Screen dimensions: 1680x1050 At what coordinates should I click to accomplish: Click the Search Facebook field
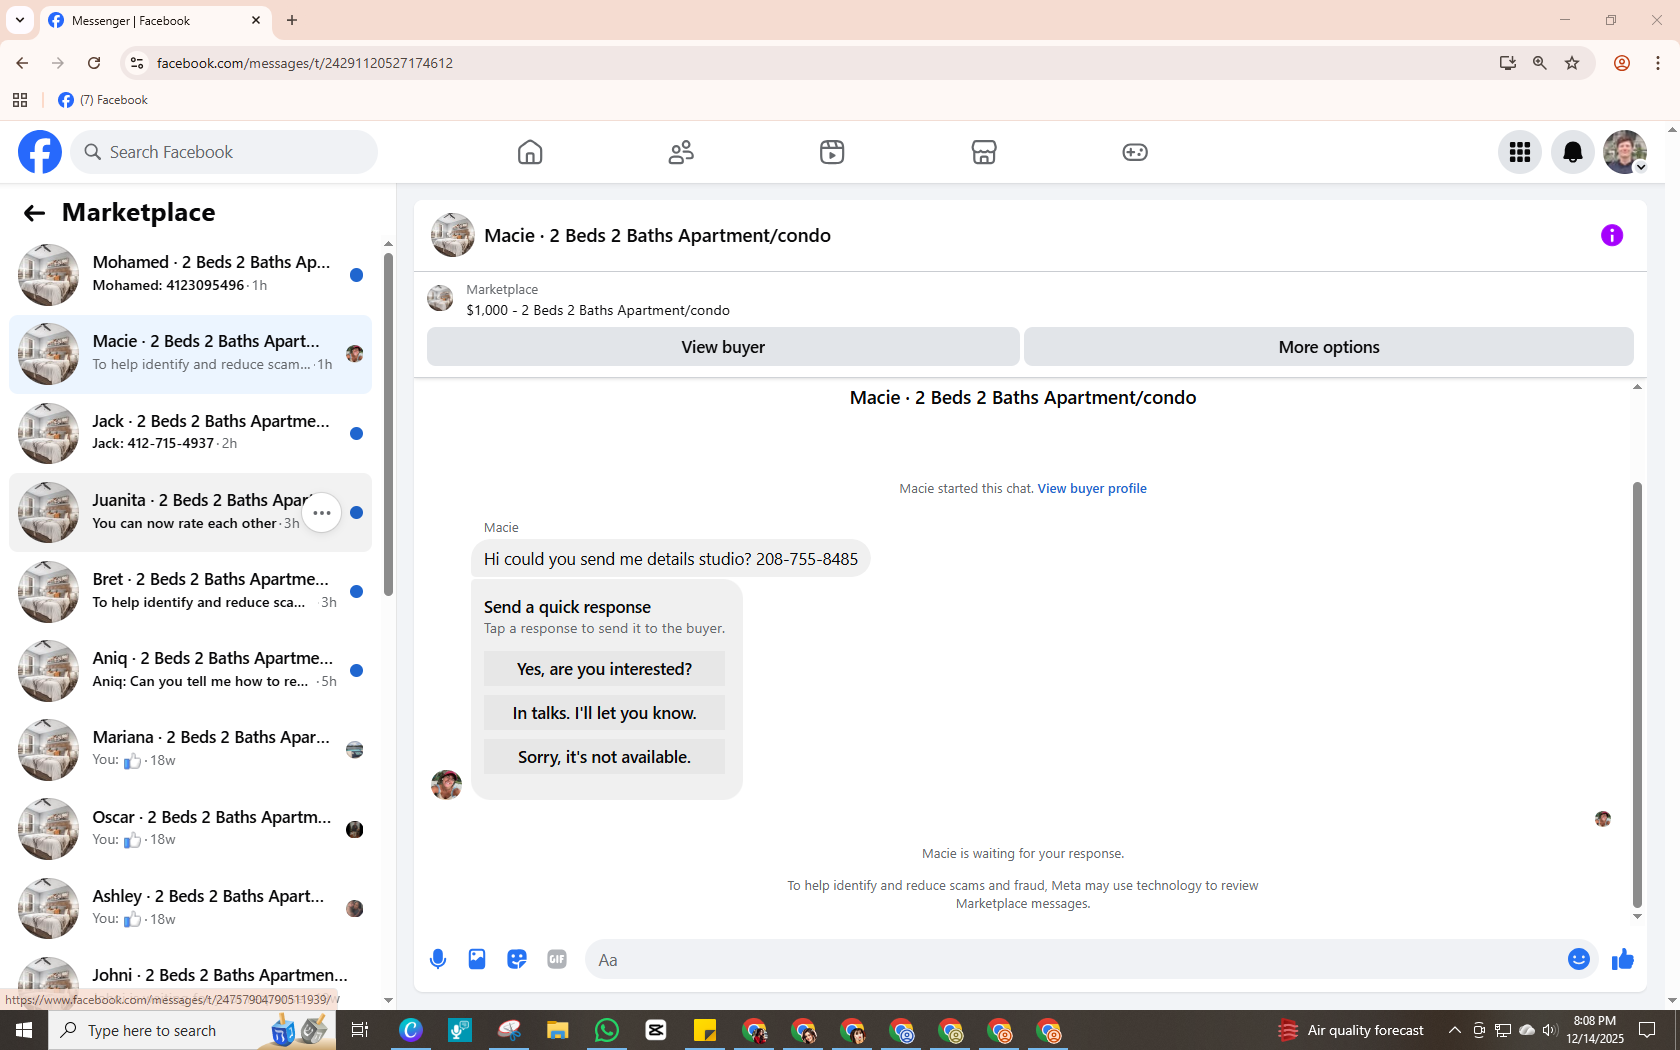pos(225,152)
